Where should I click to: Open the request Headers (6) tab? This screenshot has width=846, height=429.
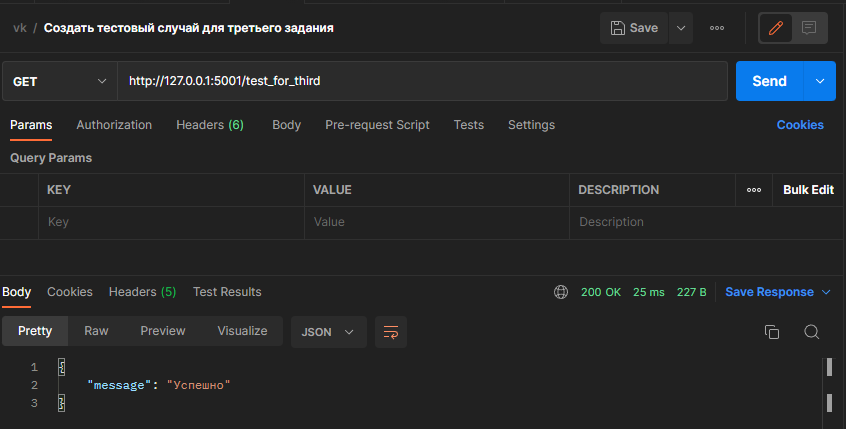click(x=210, y=125)
